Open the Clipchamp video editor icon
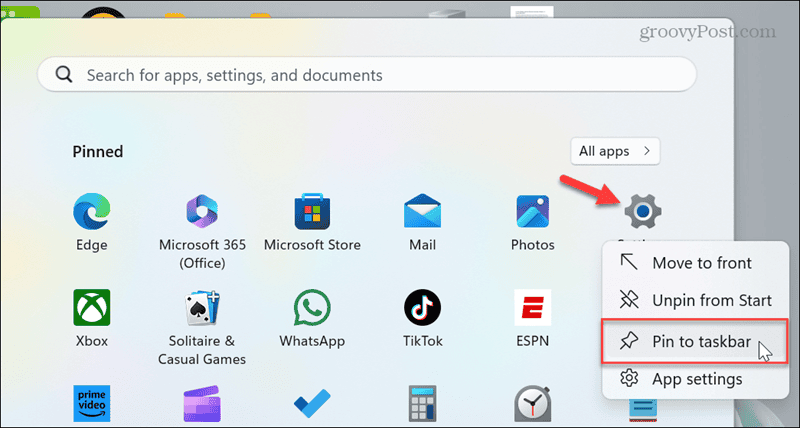This screenshot has width=800, height=429. point(202,403)
